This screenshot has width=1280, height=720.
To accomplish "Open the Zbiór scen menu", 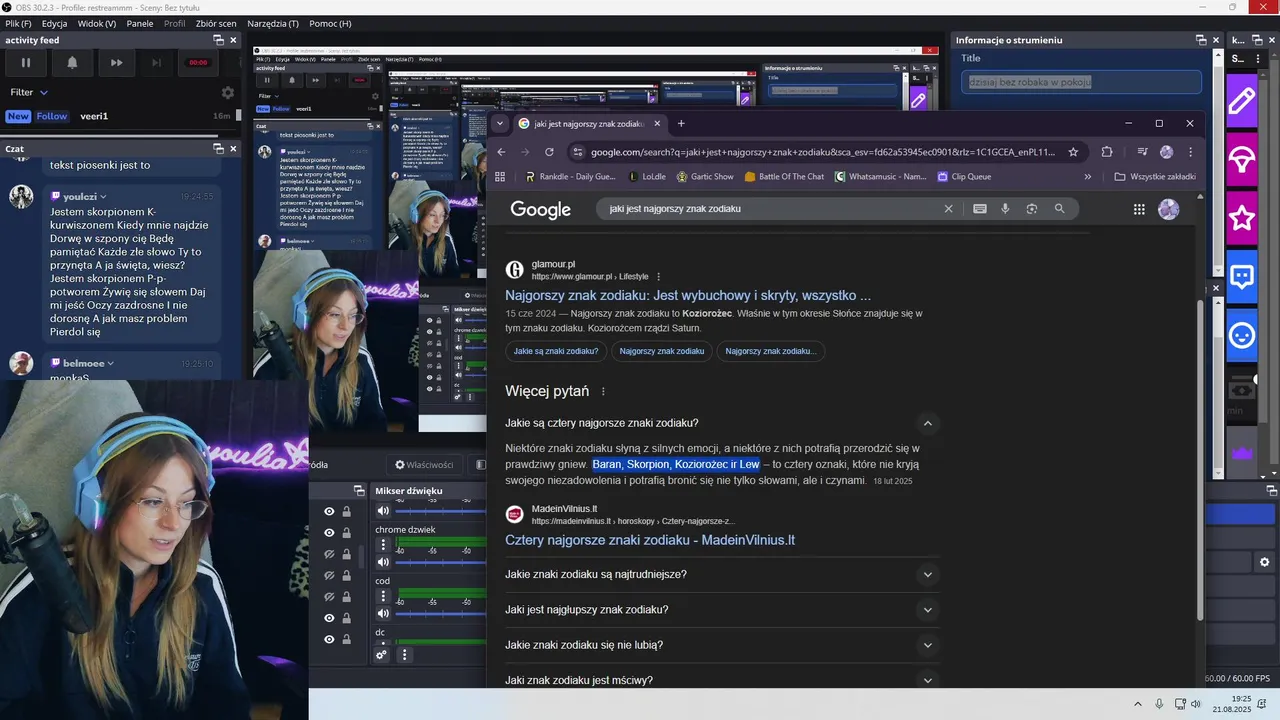I will tap(217, 23).
